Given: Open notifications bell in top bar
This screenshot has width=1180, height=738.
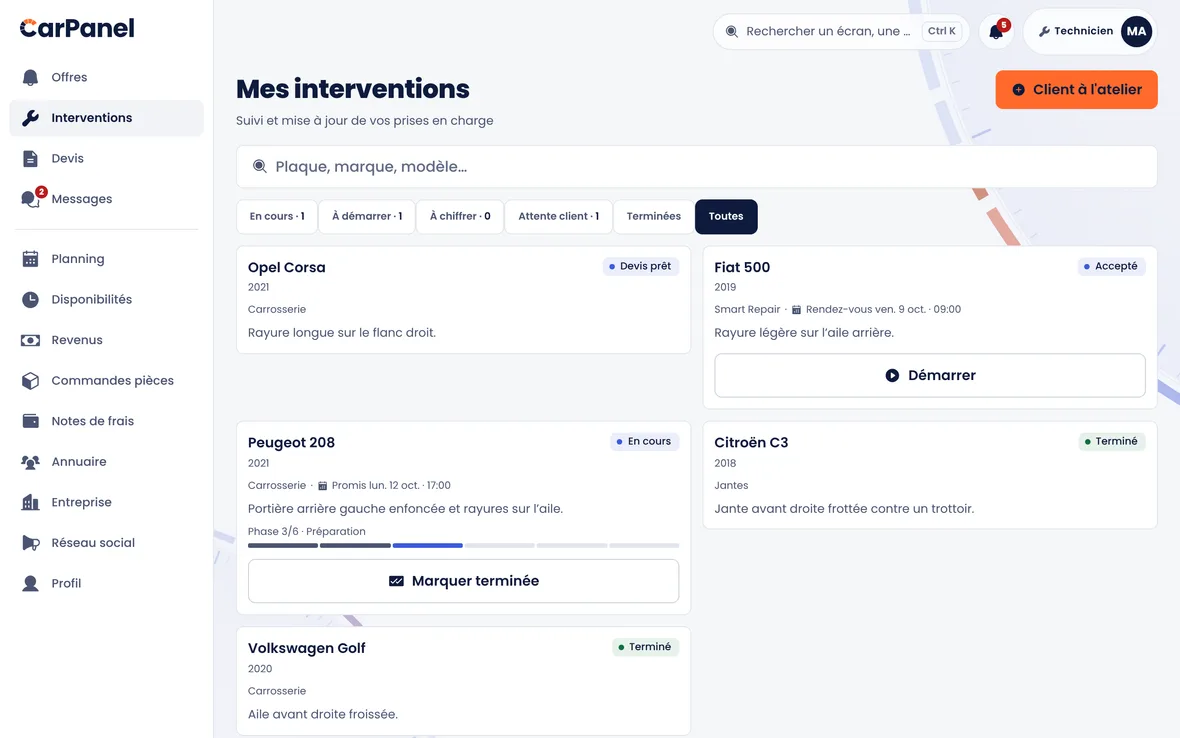Looking at the screenshot, I should [996, 32].
